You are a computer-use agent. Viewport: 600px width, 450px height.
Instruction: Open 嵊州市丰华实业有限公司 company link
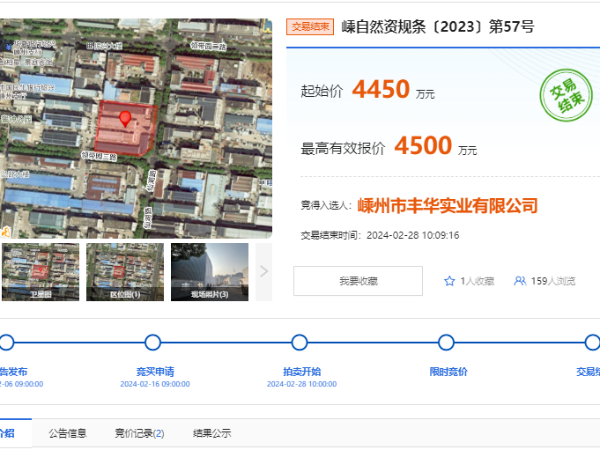click(x=447, y=205)
